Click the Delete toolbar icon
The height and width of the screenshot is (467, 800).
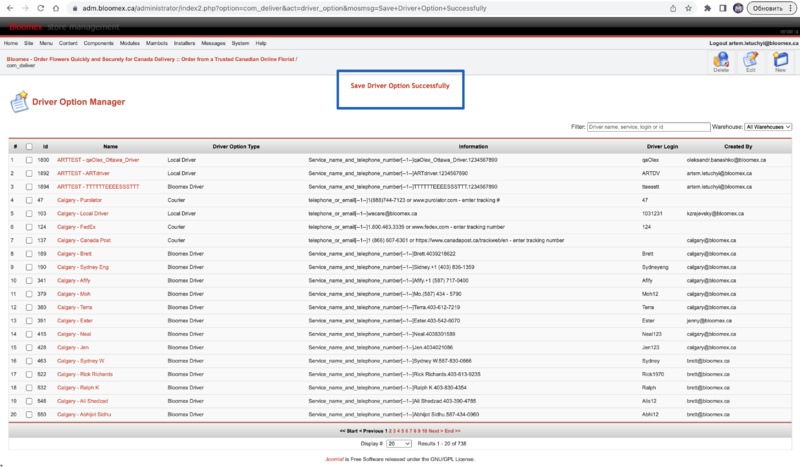[721, 62]
